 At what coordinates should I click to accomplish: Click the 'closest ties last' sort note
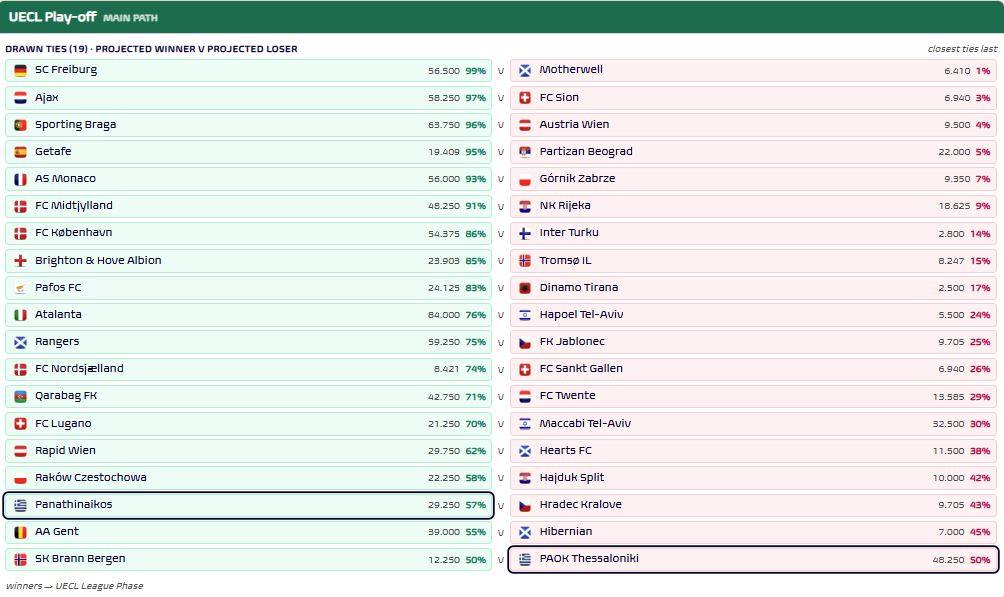coord(962,49)
